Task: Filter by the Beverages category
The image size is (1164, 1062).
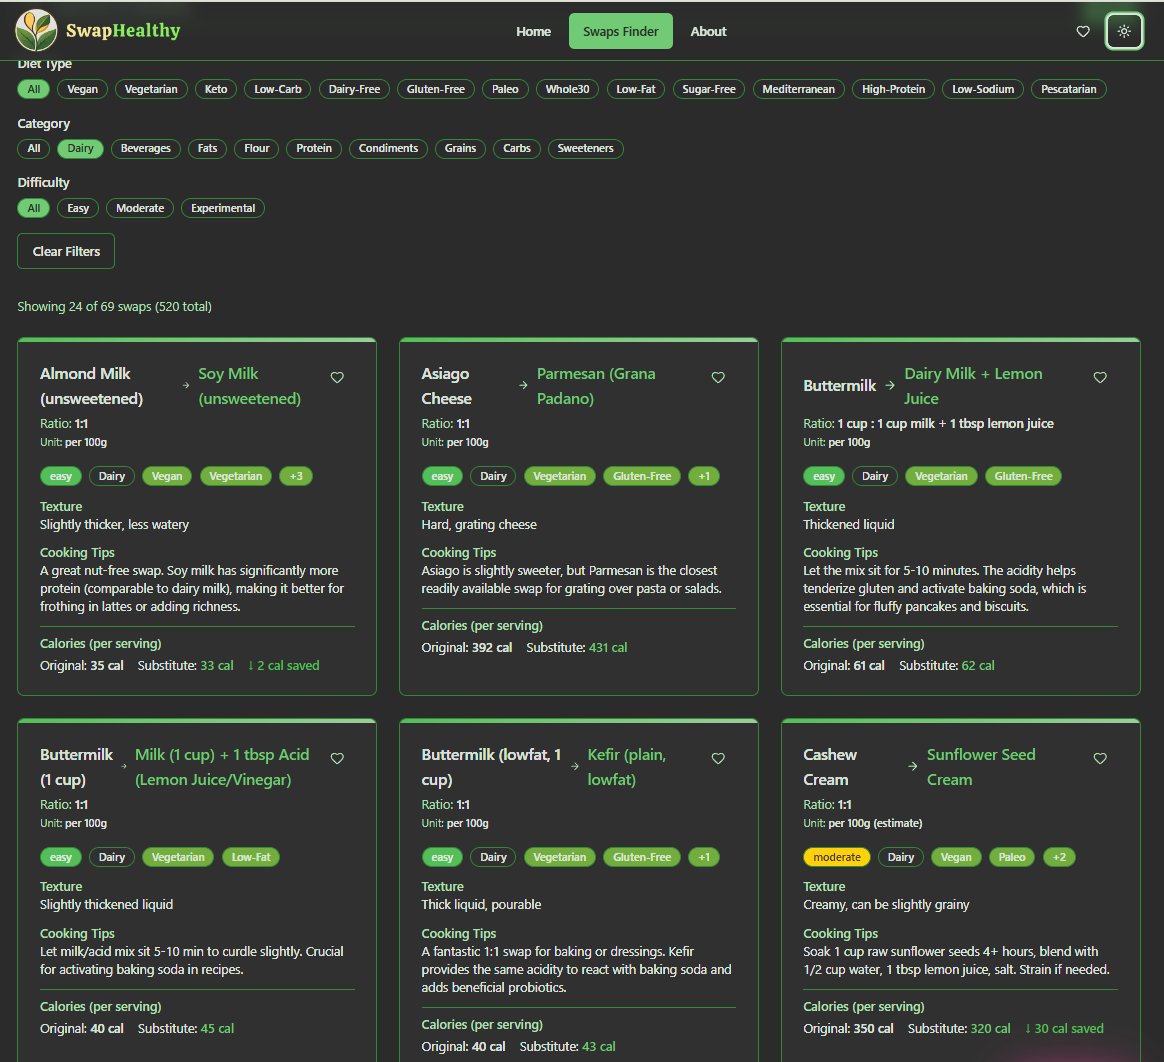Action: point(146,148)
